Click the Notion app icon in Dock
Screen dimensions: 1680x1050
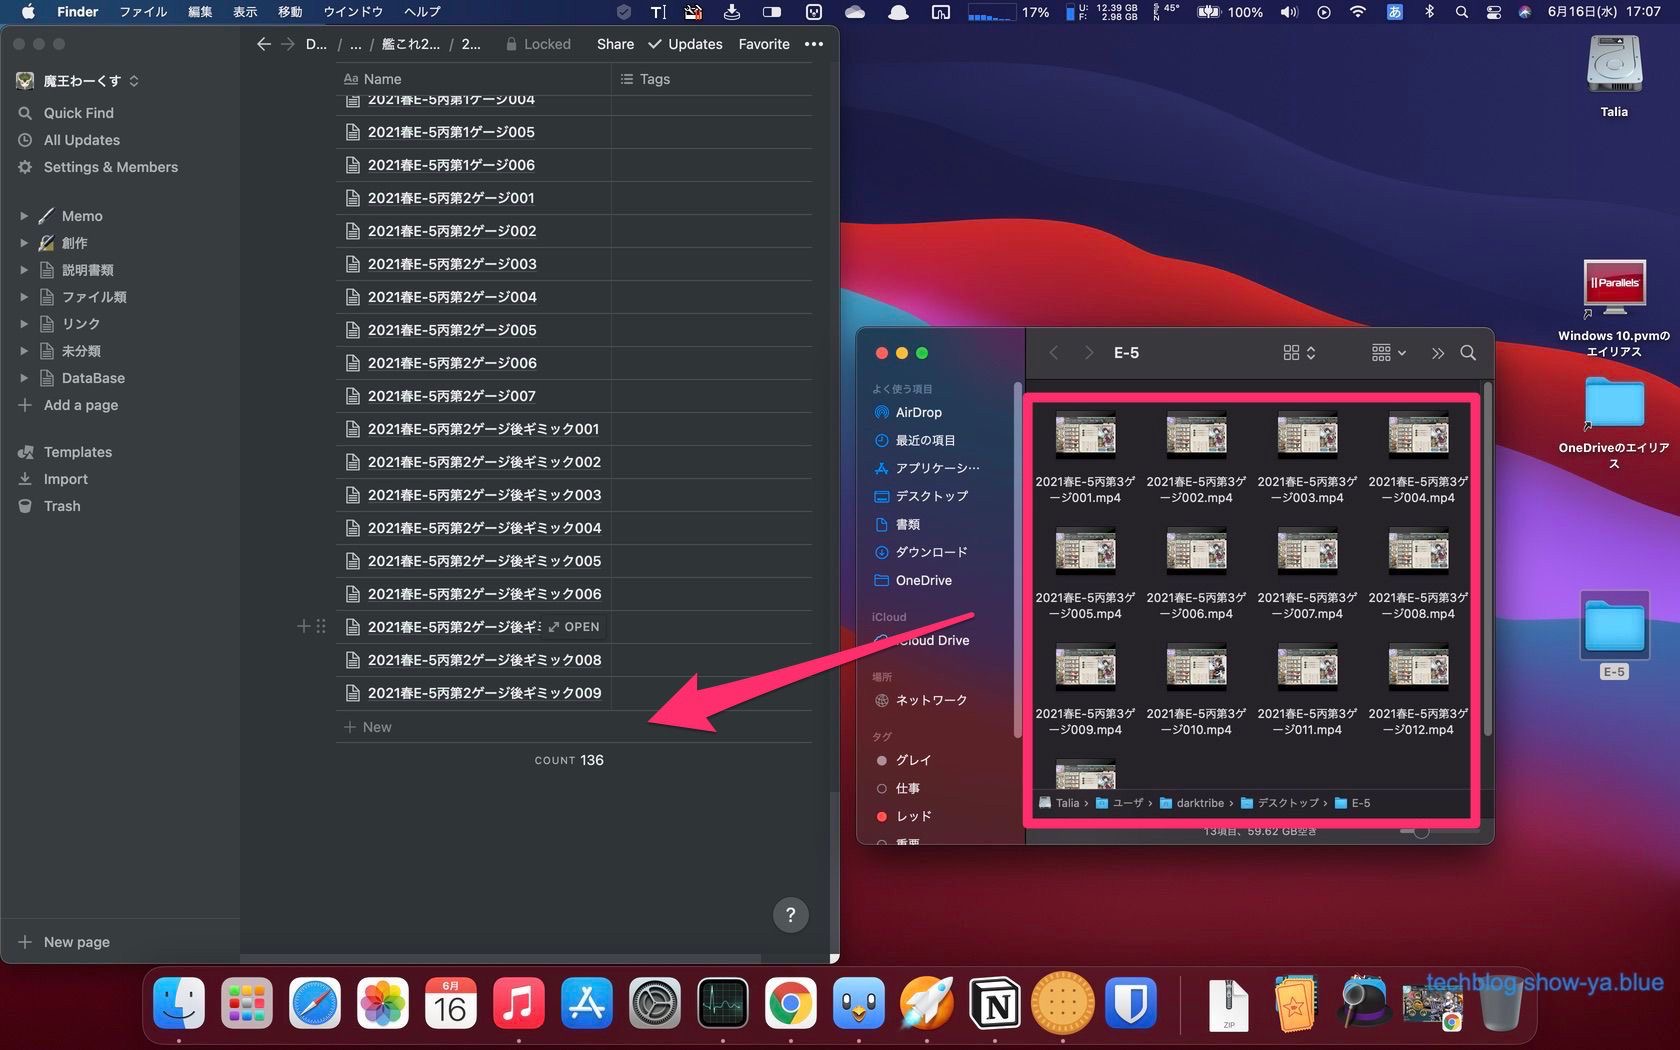[x=994, y=1004]
